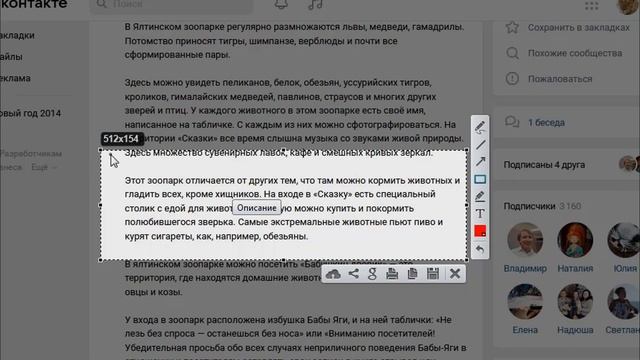Click the friend avatar beside Подписаны 4 друга
The image size is (640, 360).
(627, 164)
